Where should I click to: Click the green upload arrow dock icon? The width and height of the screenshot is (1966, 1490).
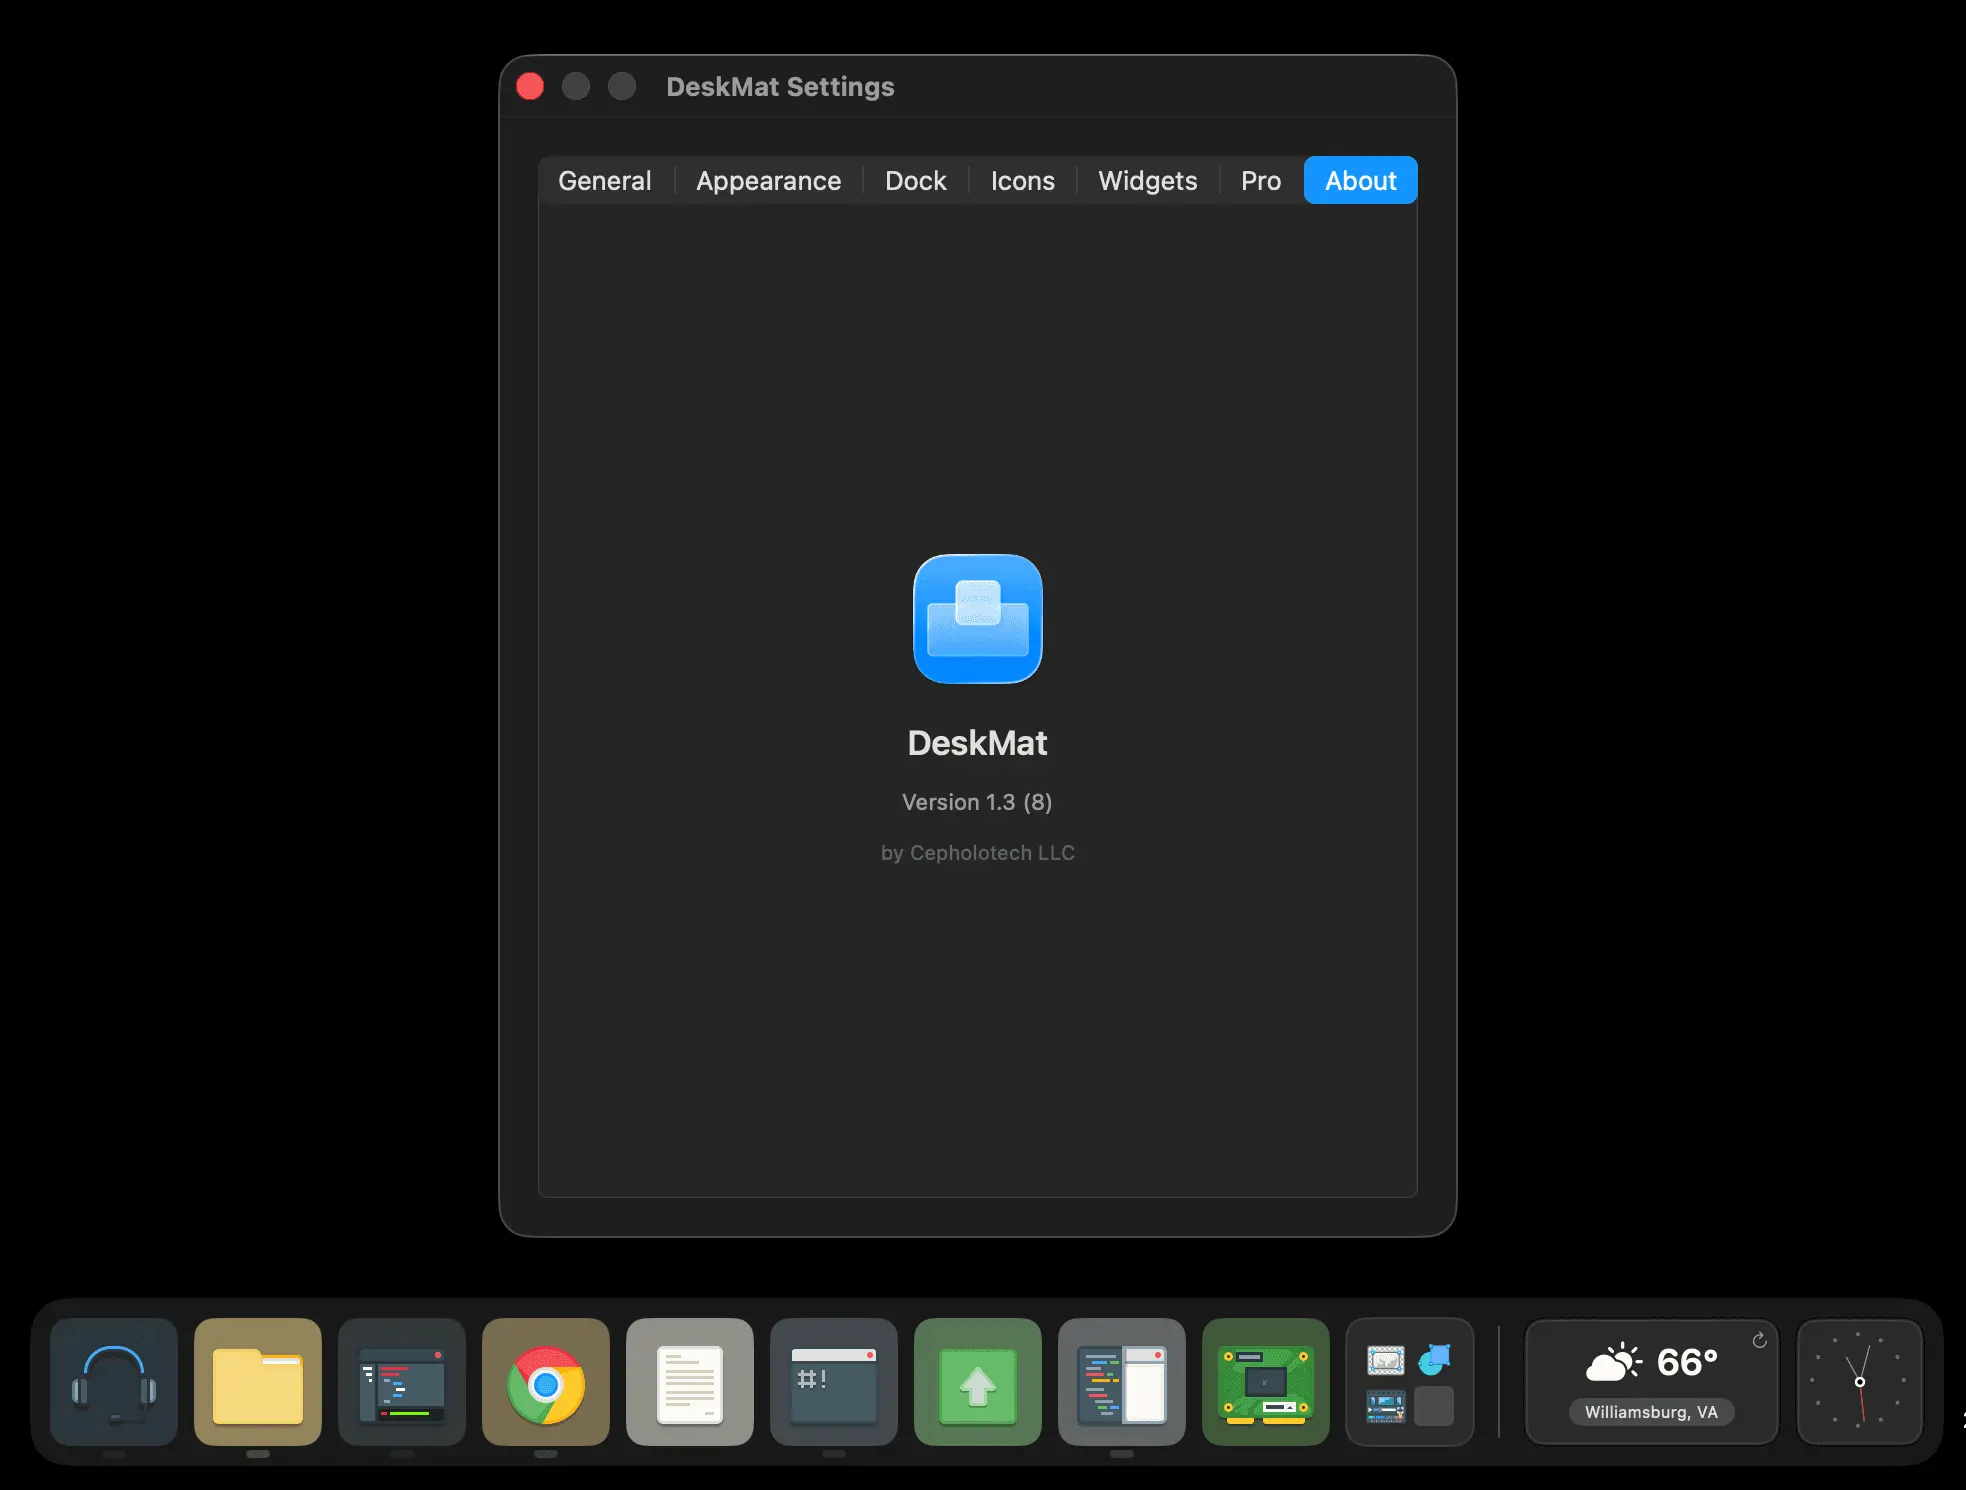click(x=978, y=1381)
